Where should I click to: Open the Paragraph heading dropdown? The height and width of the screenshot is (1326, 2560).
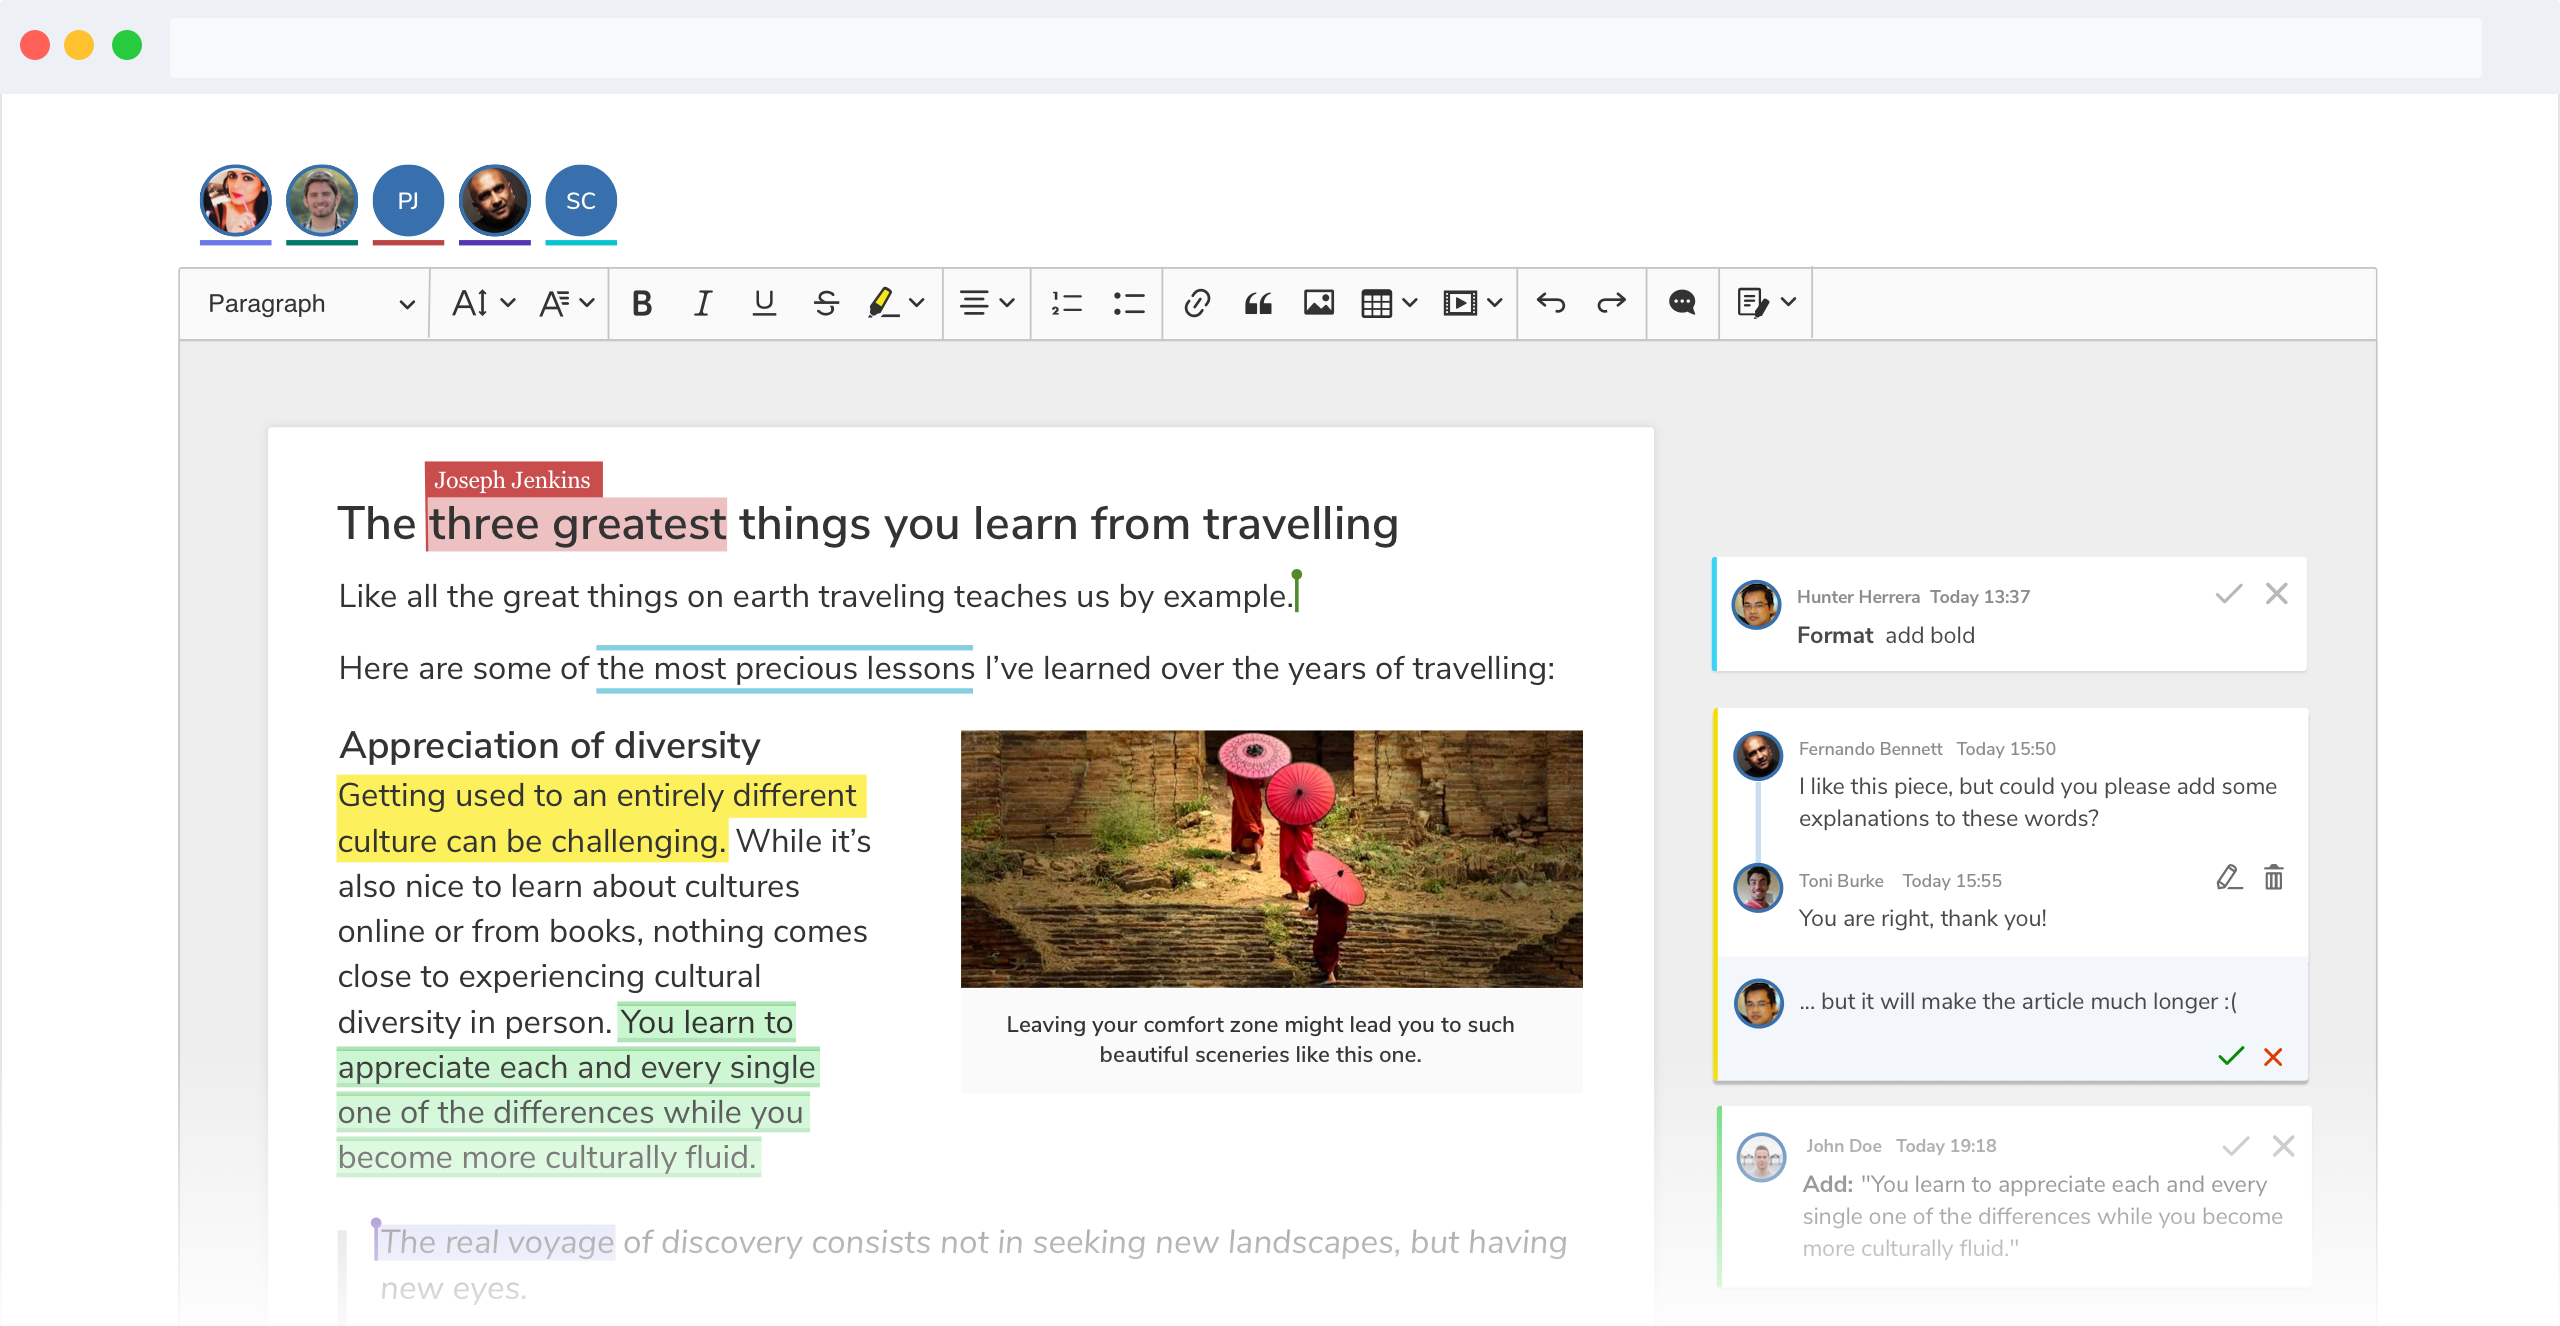(x=310, y=303)
